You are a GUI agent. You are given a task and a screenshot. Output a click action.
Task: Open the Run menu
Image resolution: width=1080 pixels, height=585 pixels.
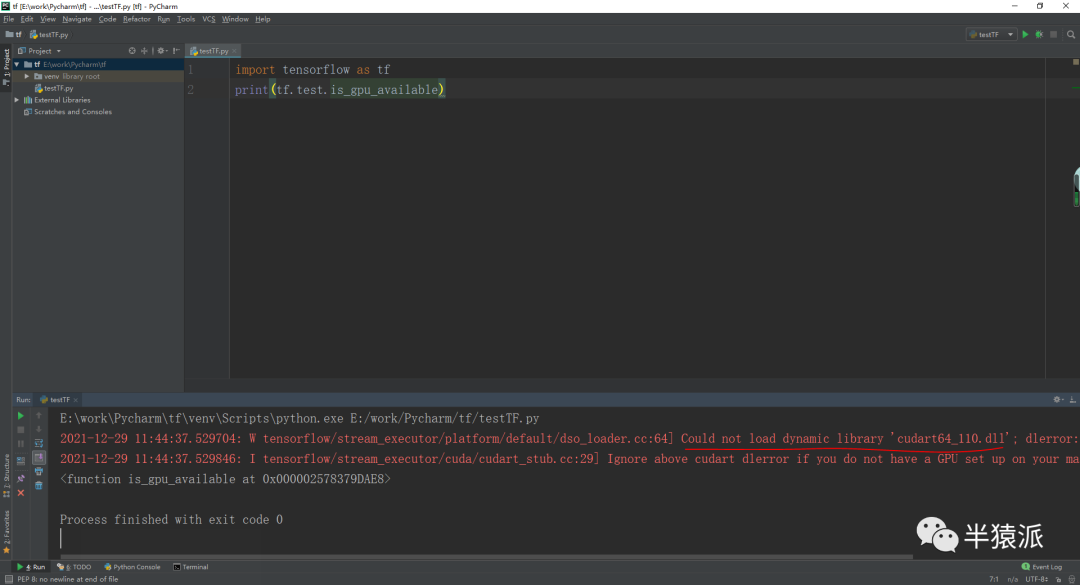click(163, 19)
